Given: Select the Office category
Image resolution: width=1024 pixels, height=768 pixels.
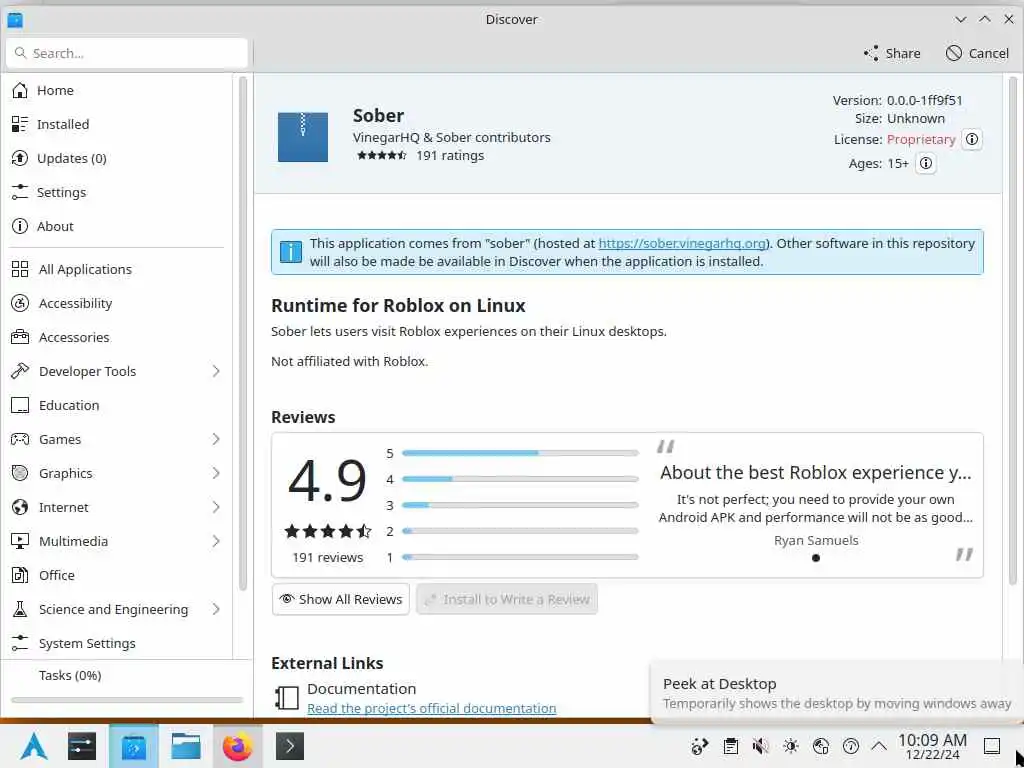Looking at the screenshot, I should pos(118,575).
